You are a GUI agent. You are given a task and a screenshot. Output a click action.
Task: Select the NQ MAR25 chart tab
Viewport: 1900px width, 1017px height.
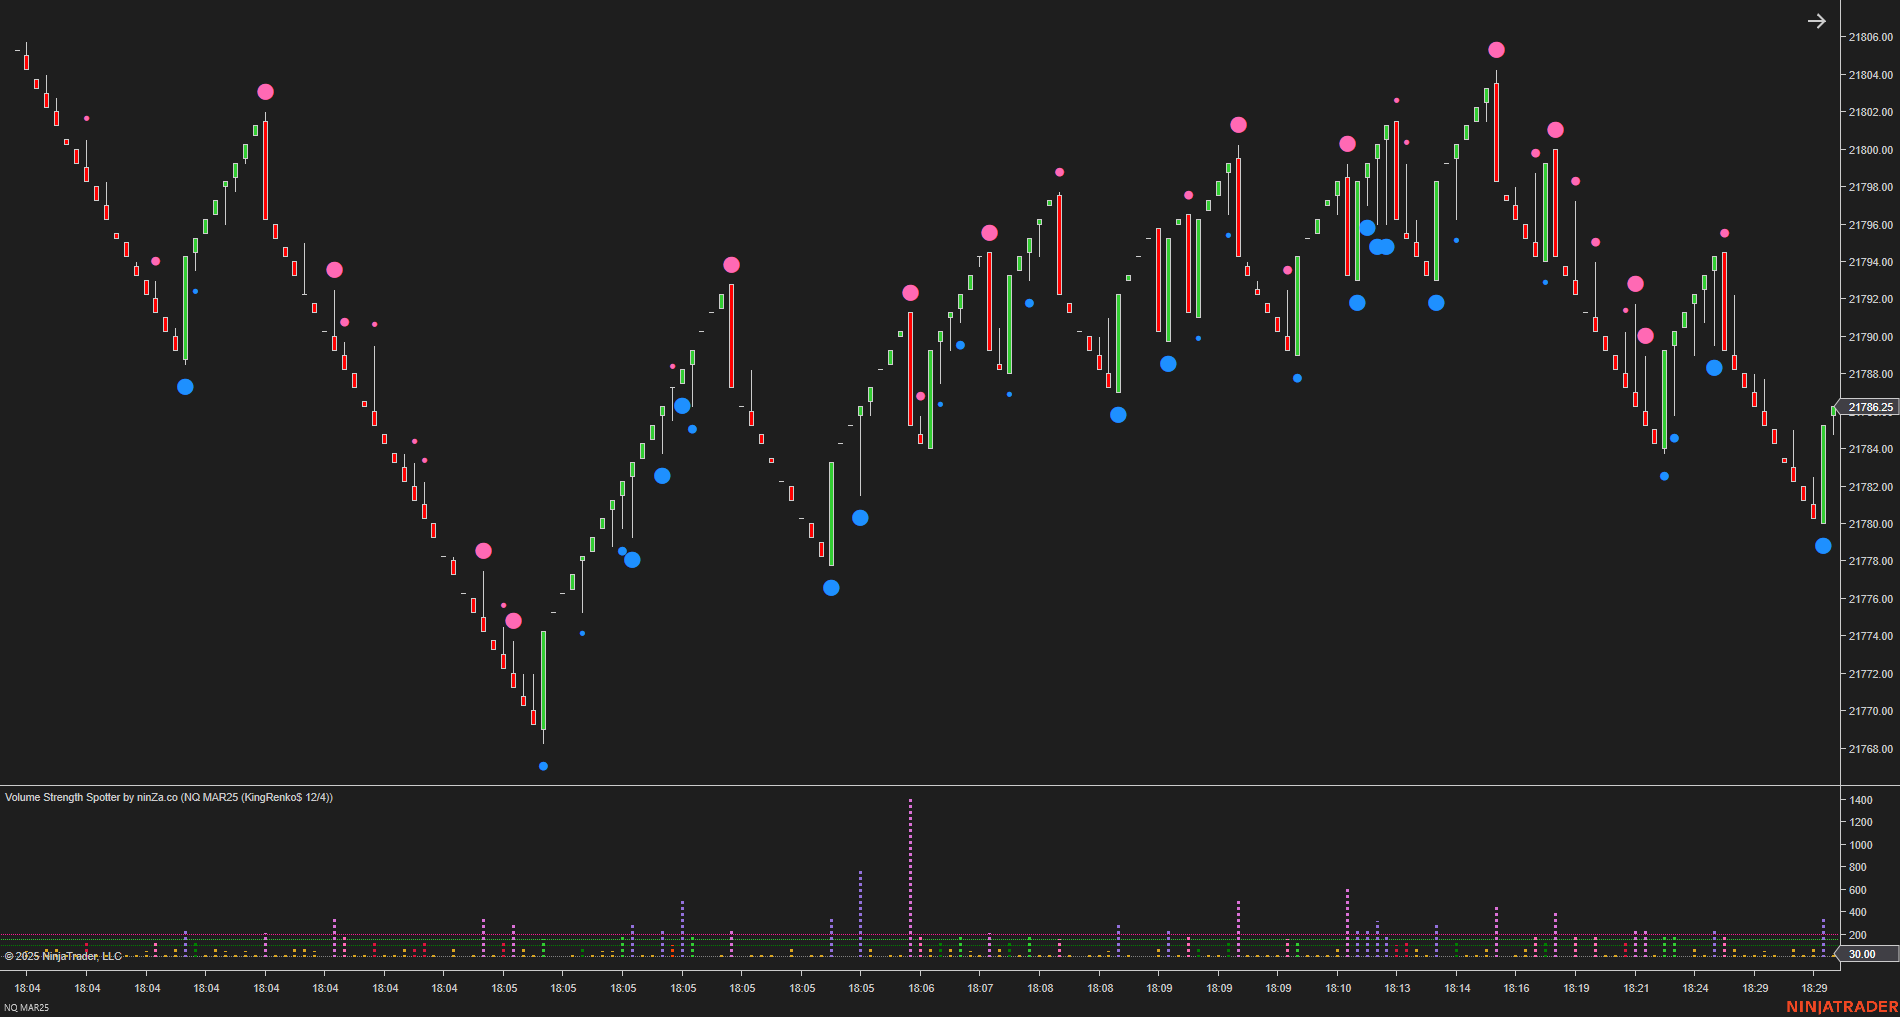click(25, 1008)
